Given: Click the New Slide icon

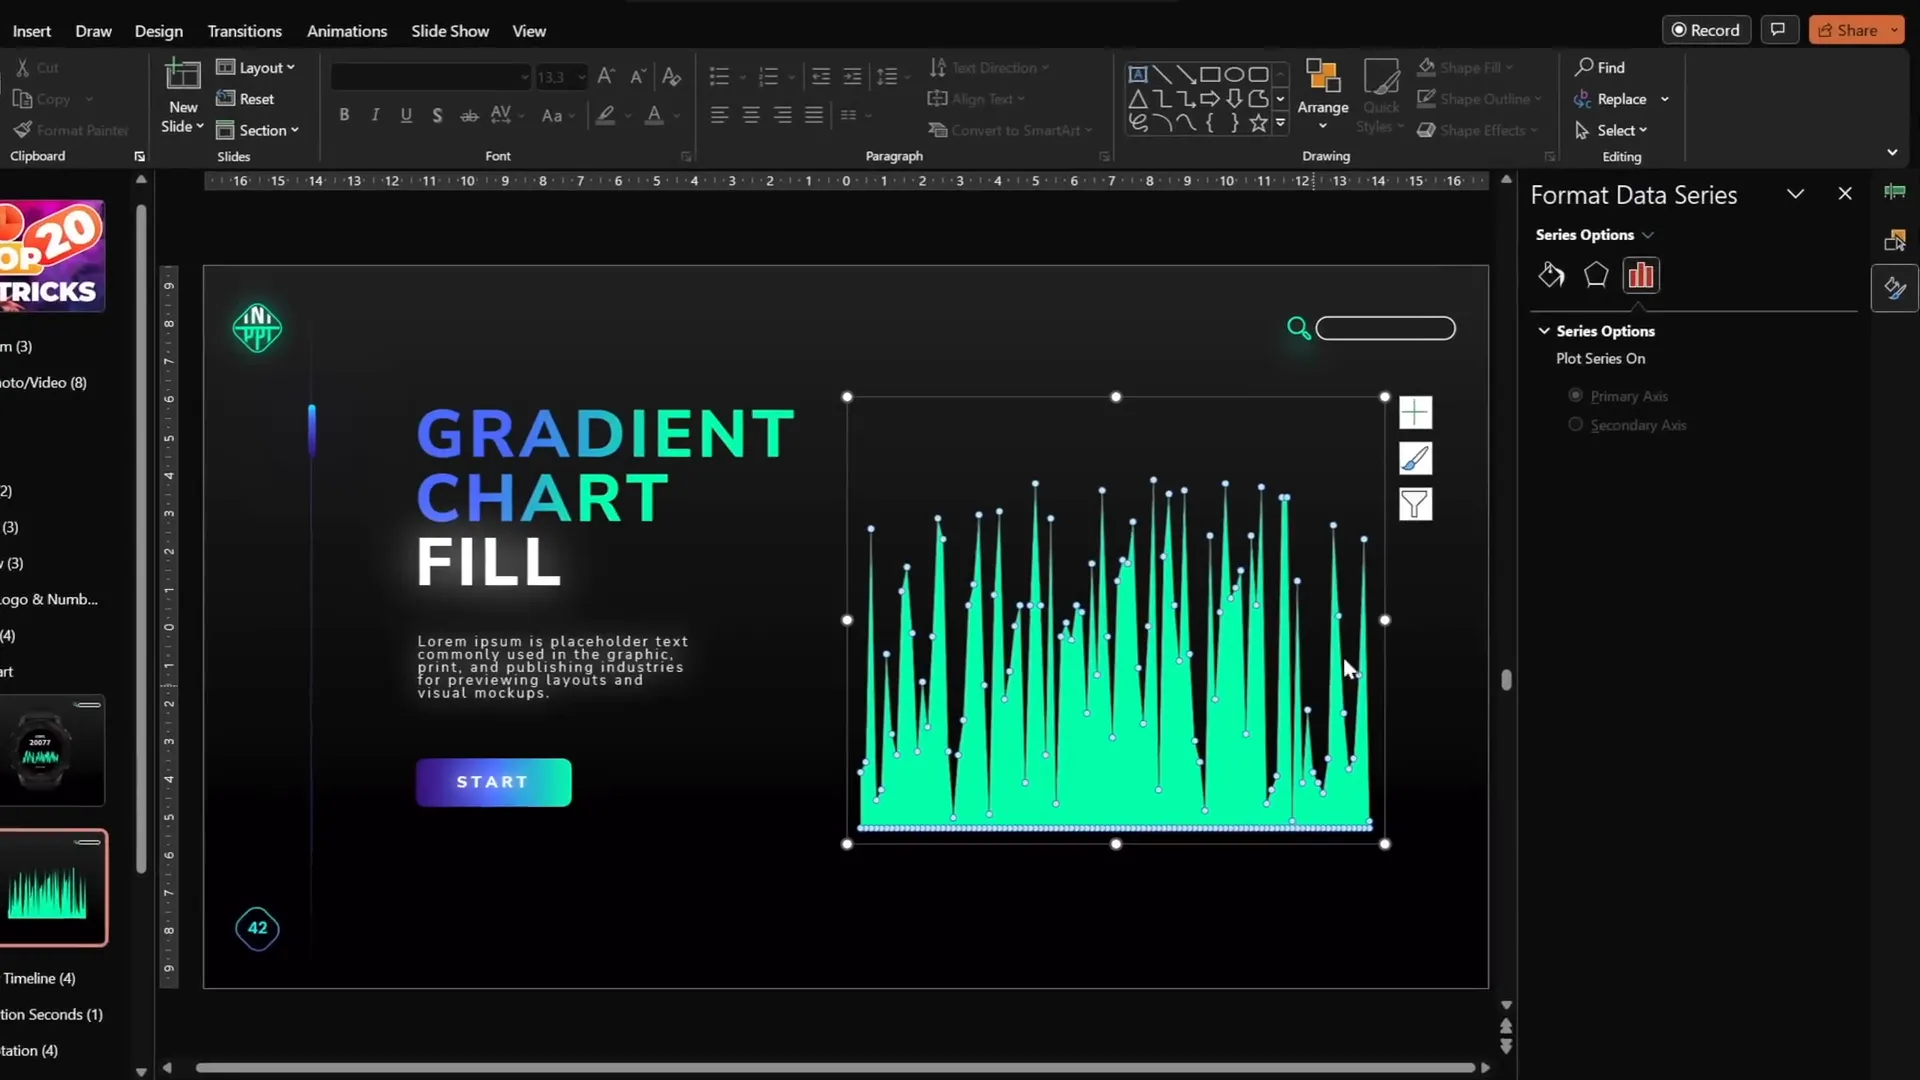Looking at the screenshot, I should click(x=183, y=77).
